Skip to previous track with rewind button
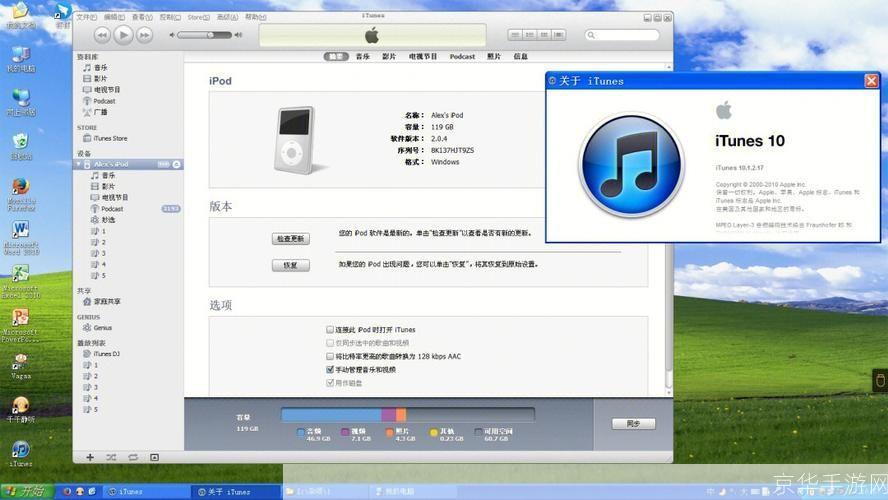The image size is (888, 500). coord(102,36)
